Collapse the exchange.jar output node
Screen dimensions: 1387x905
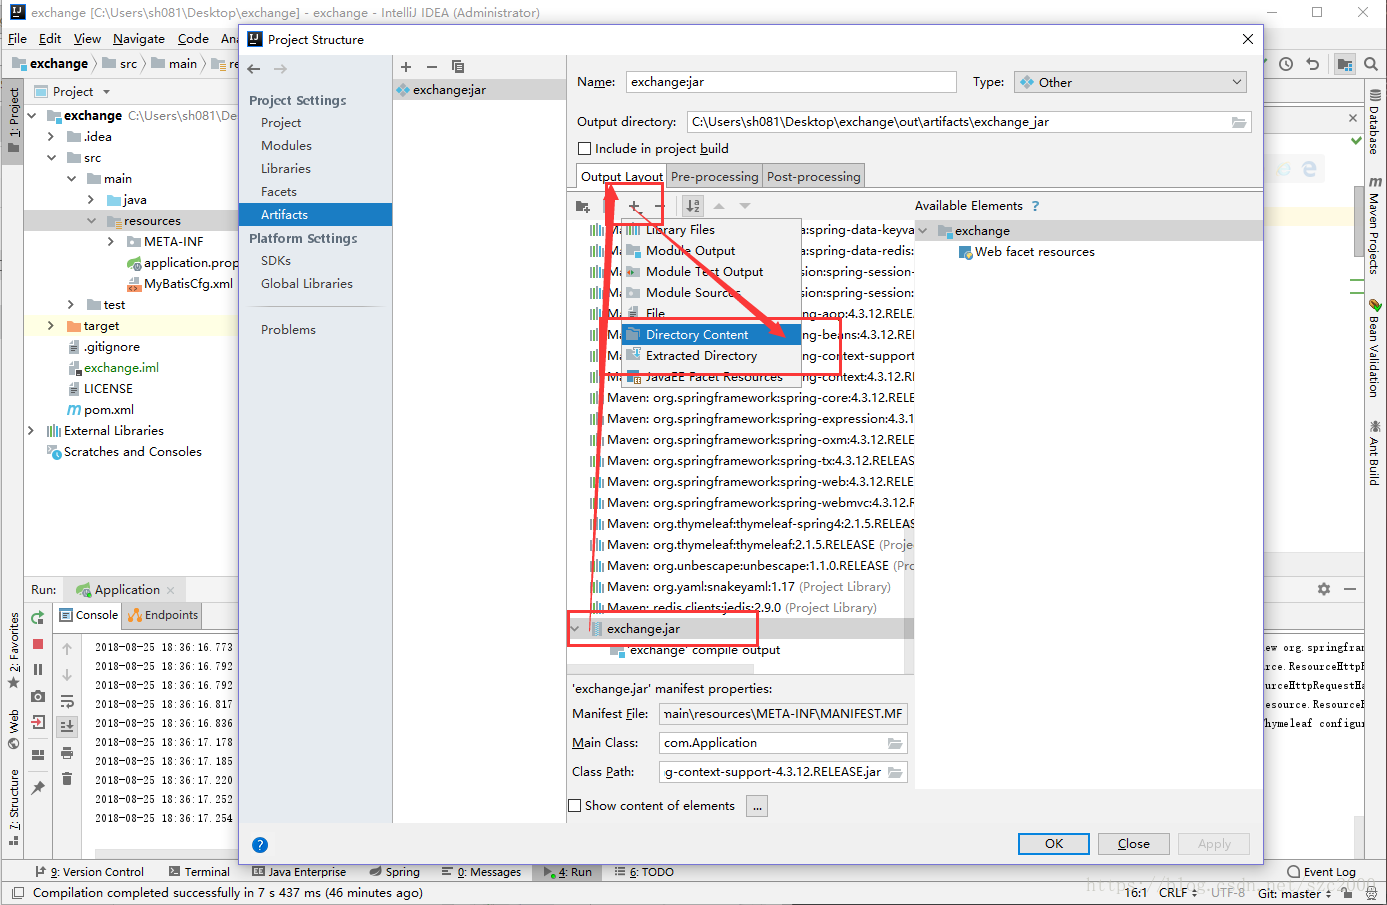tap(575, 629)
